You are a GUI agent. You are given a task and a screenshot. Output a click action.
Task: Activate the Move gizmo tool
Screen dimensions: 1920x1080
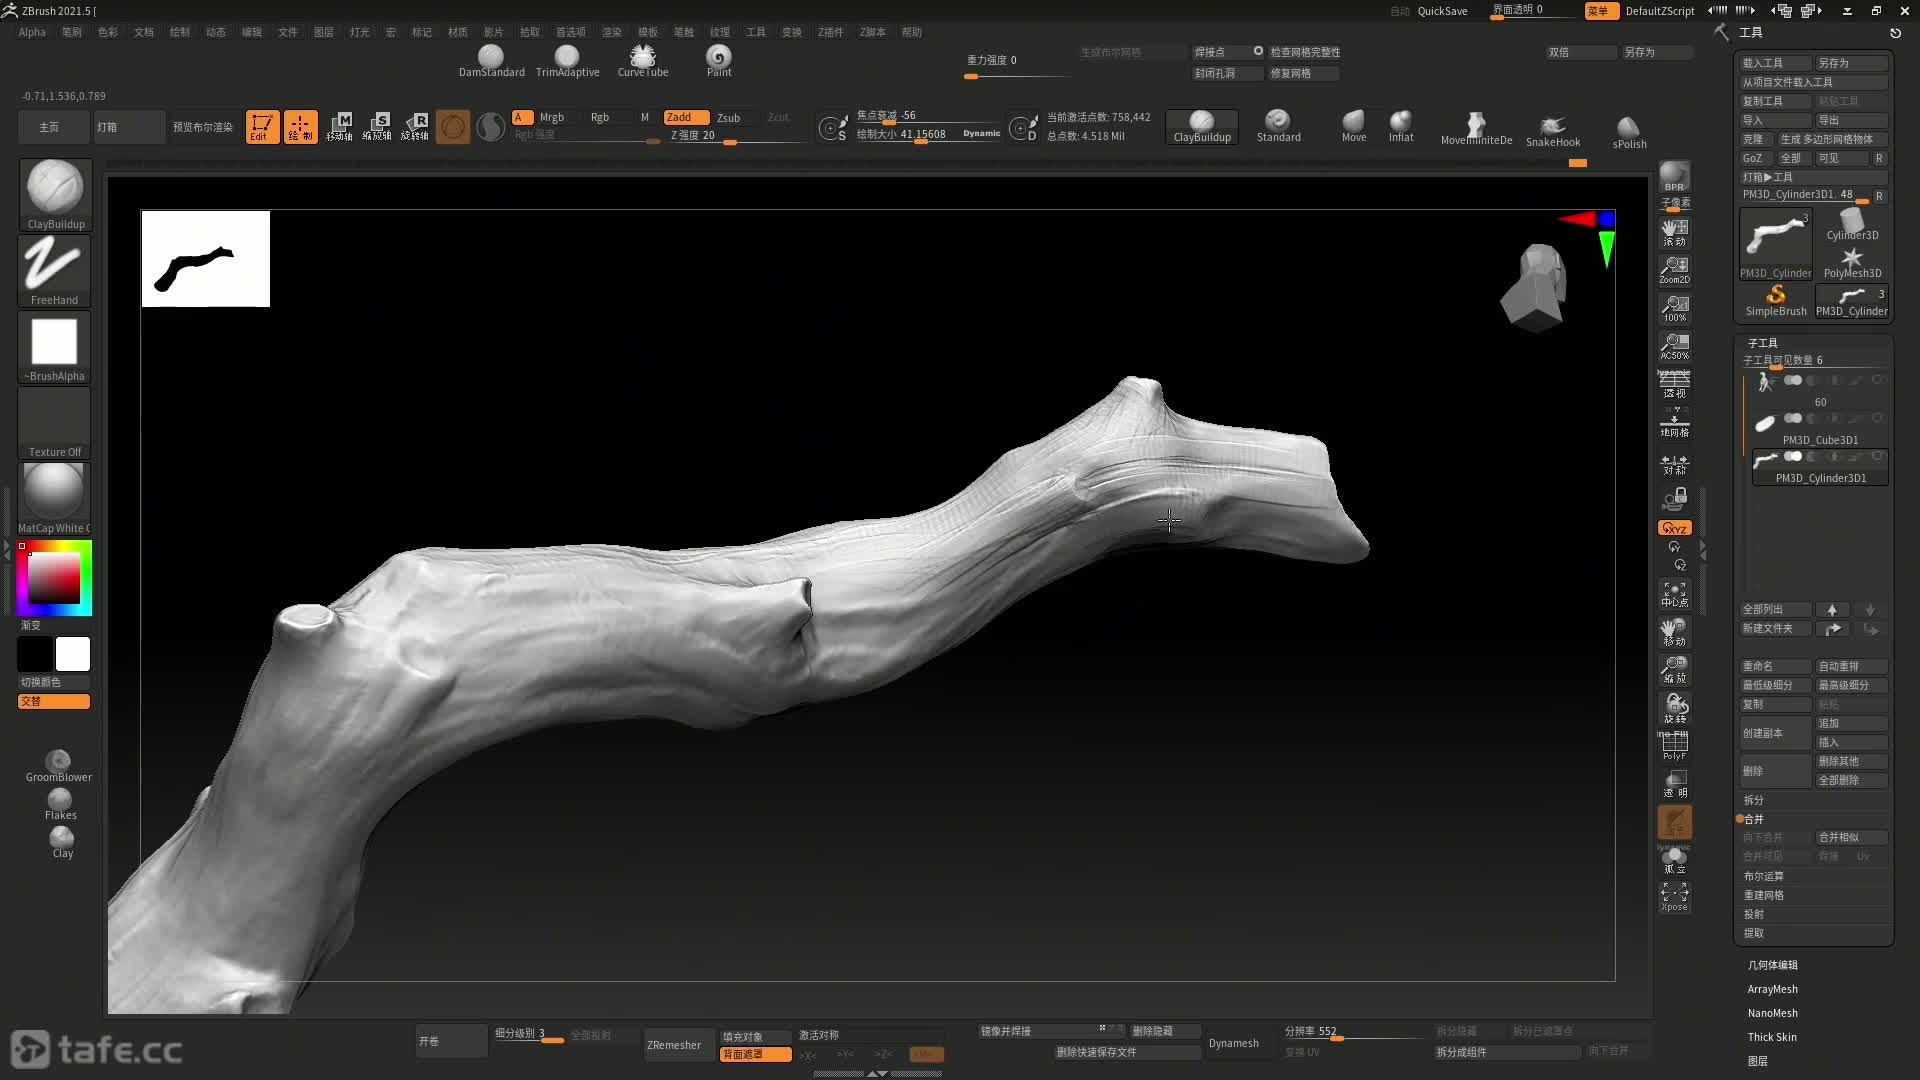(339, 127)
